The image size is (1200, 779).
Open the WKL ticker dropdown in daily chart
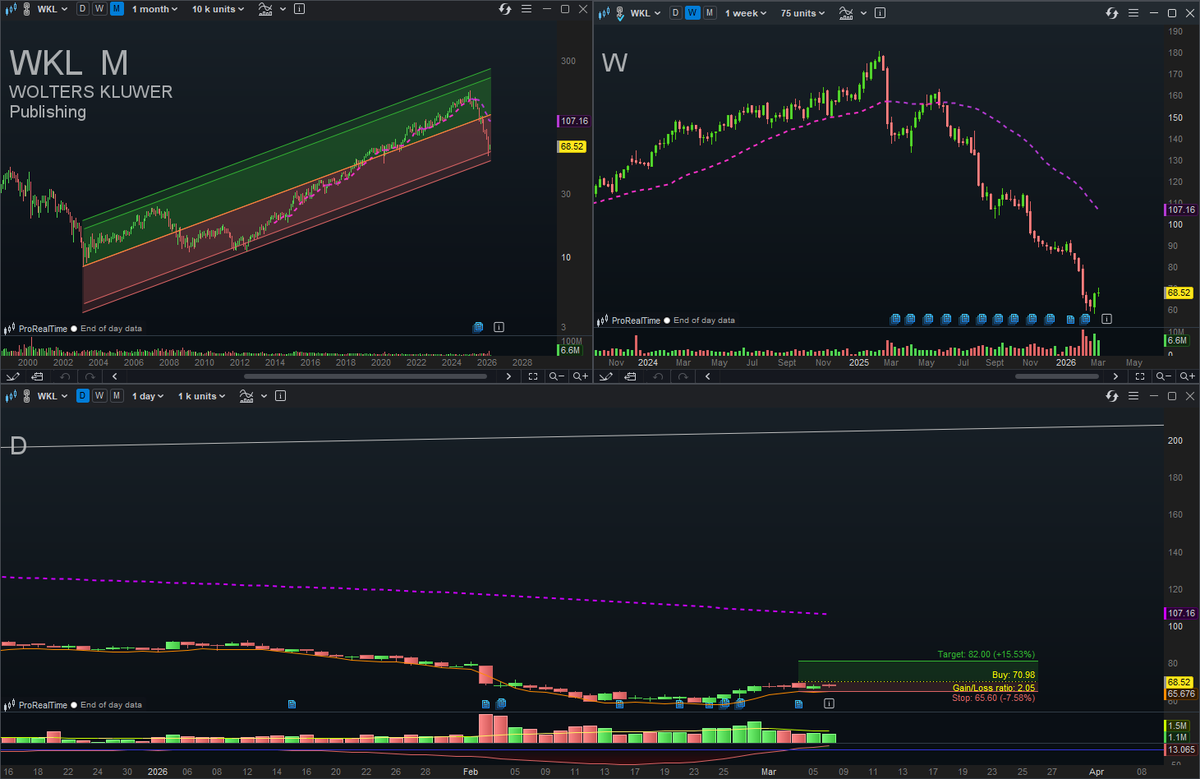point(53,396)
